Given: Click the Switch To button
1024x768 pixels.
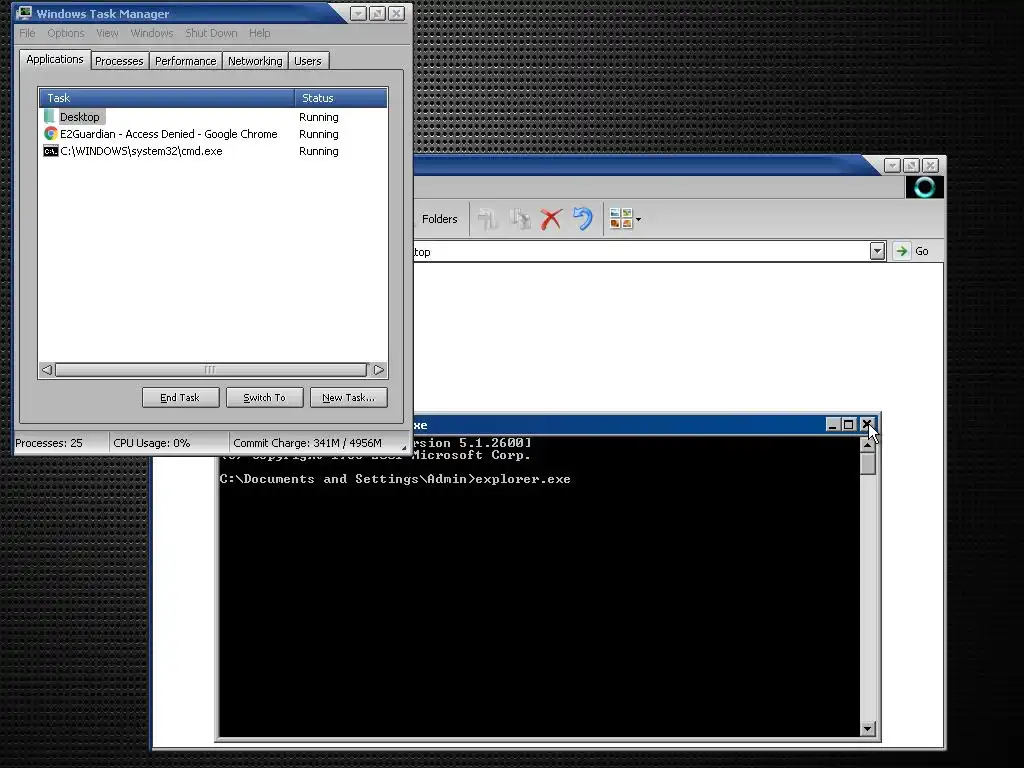Looking at the screenshot, I should tap(264, 398).
